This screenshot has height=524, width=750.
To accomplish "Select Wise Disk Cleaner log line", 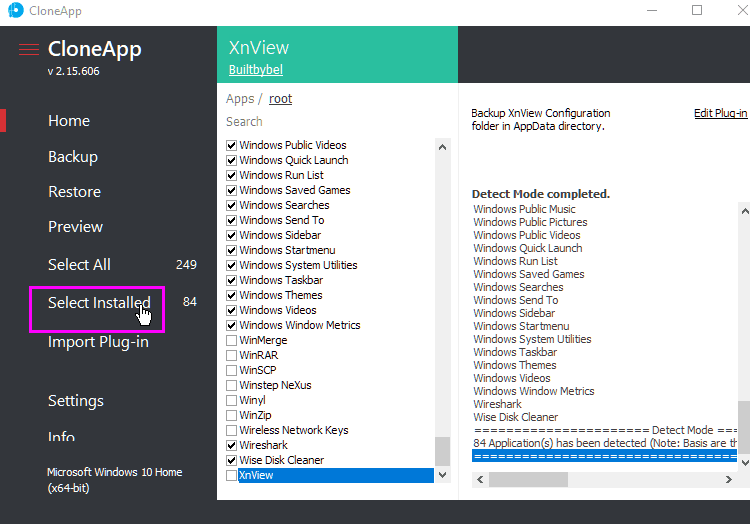I will (516, 417).
